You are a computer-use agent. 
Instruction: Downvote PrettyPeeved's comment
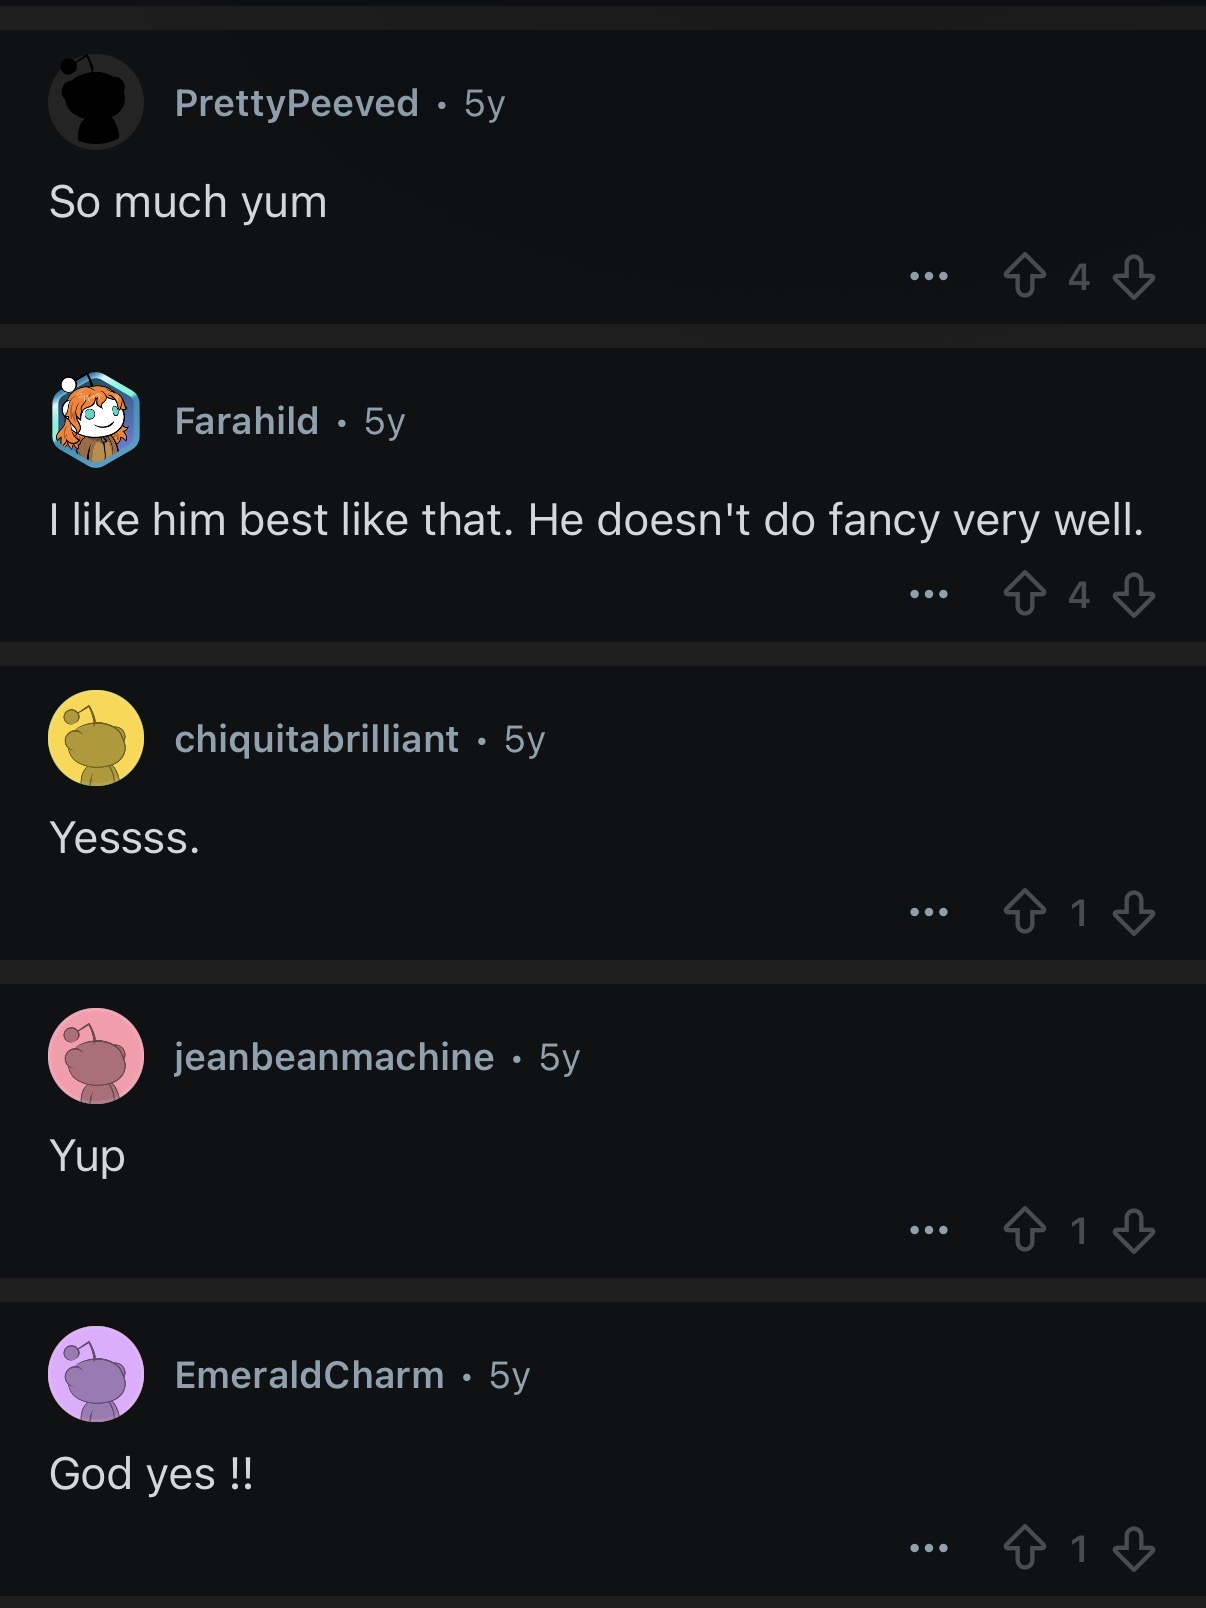tap(1134, 276)
